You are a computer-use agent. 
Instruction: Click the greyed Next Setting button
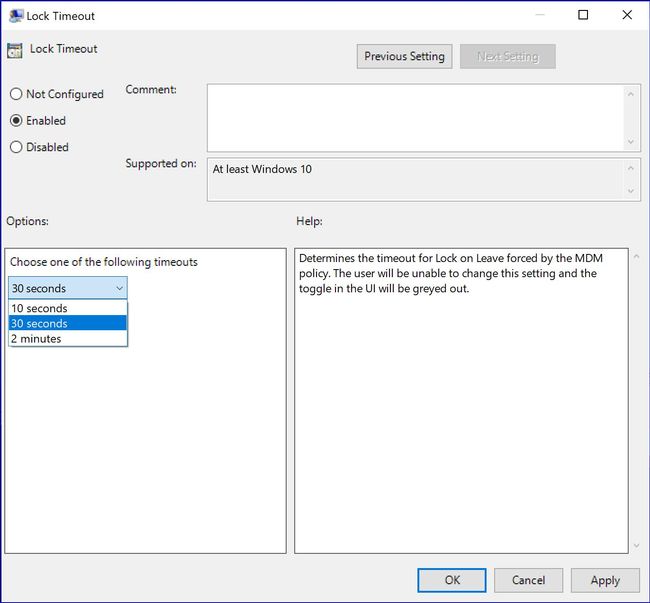pos(508,56)
